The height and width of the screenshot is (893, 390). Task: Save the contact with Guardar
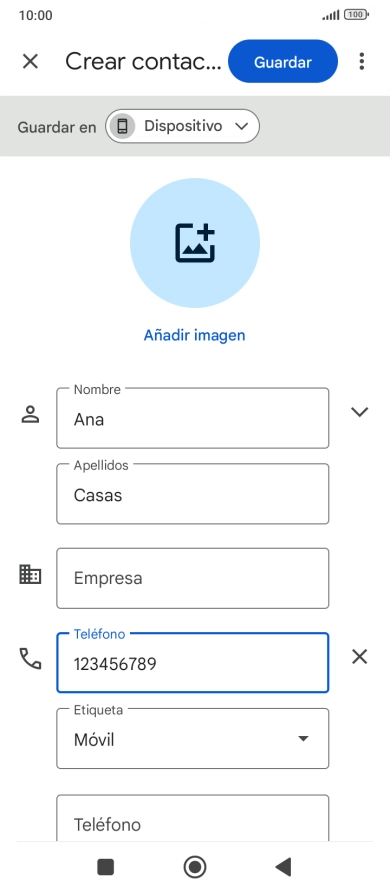[x=283, y=62]
